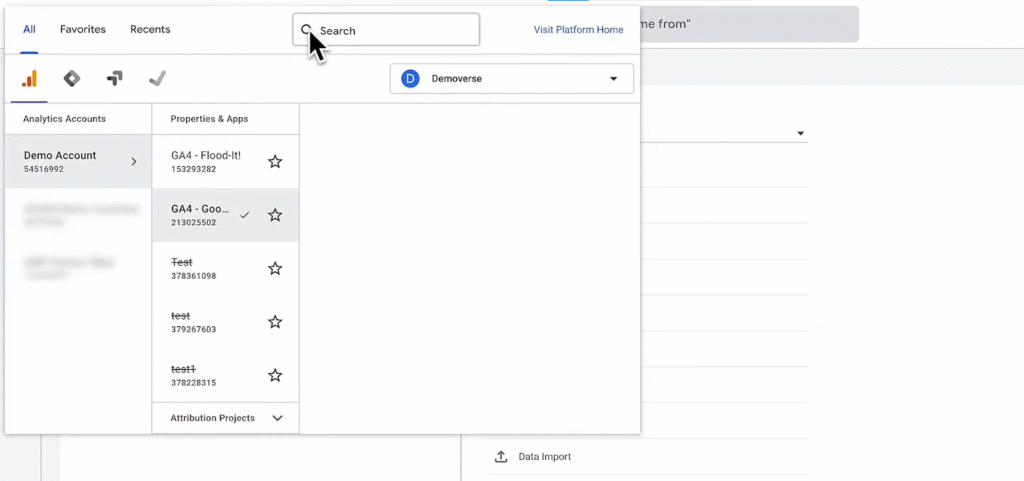Follow the Visit Platform Home link
Viewport: 1024px width, 481px height.
coord(579,29)
